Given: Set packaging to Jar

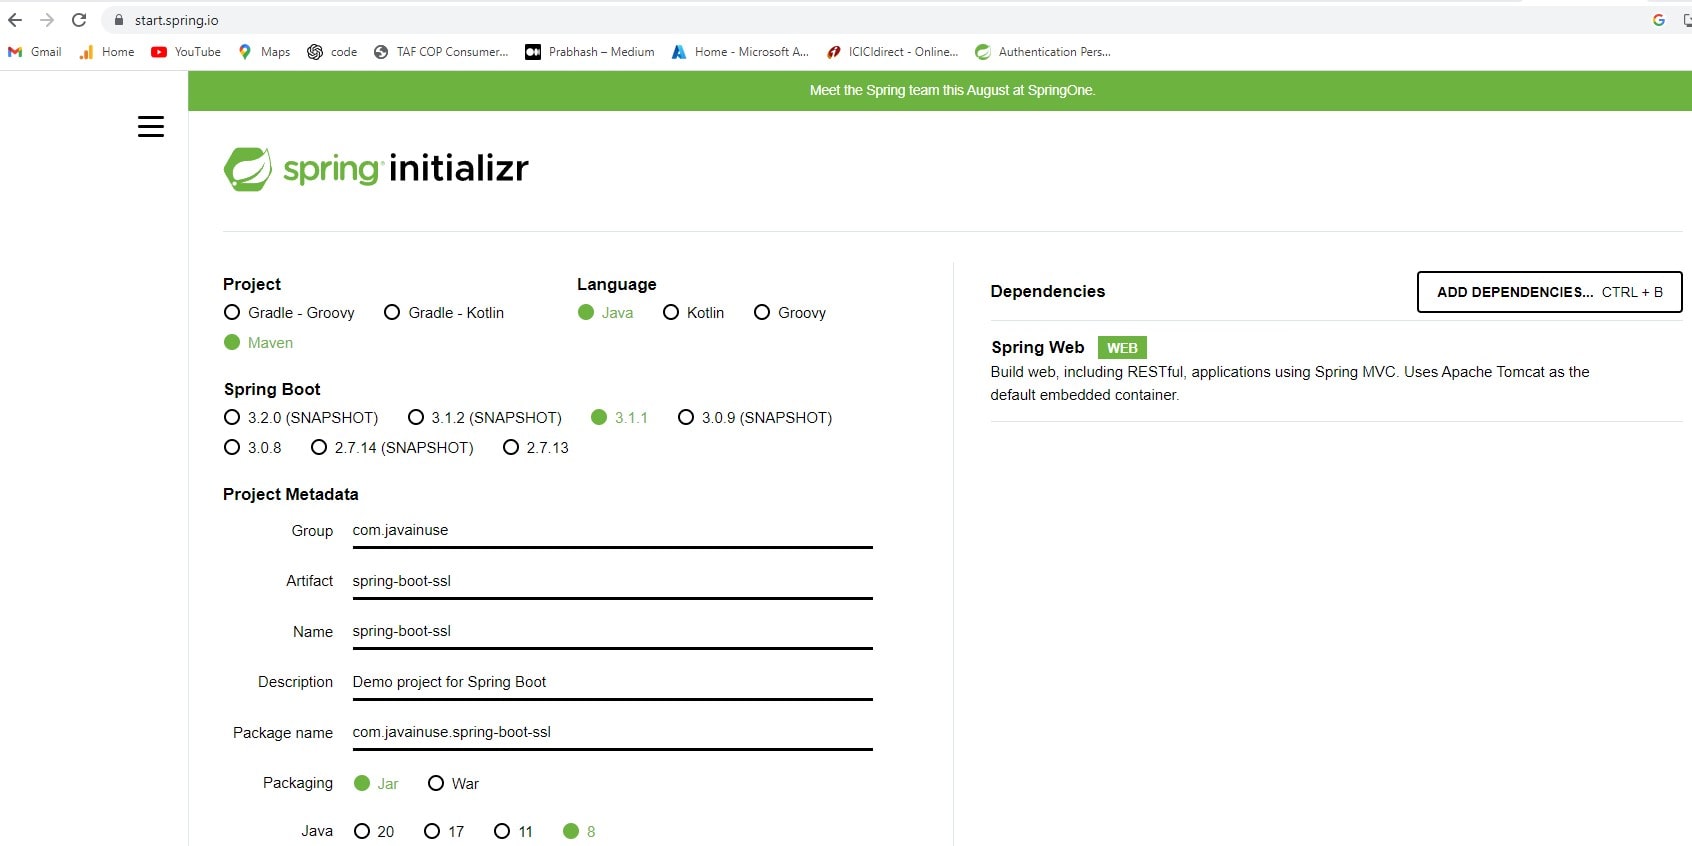Looking at the screenshot, I should [x=376, y=784].
